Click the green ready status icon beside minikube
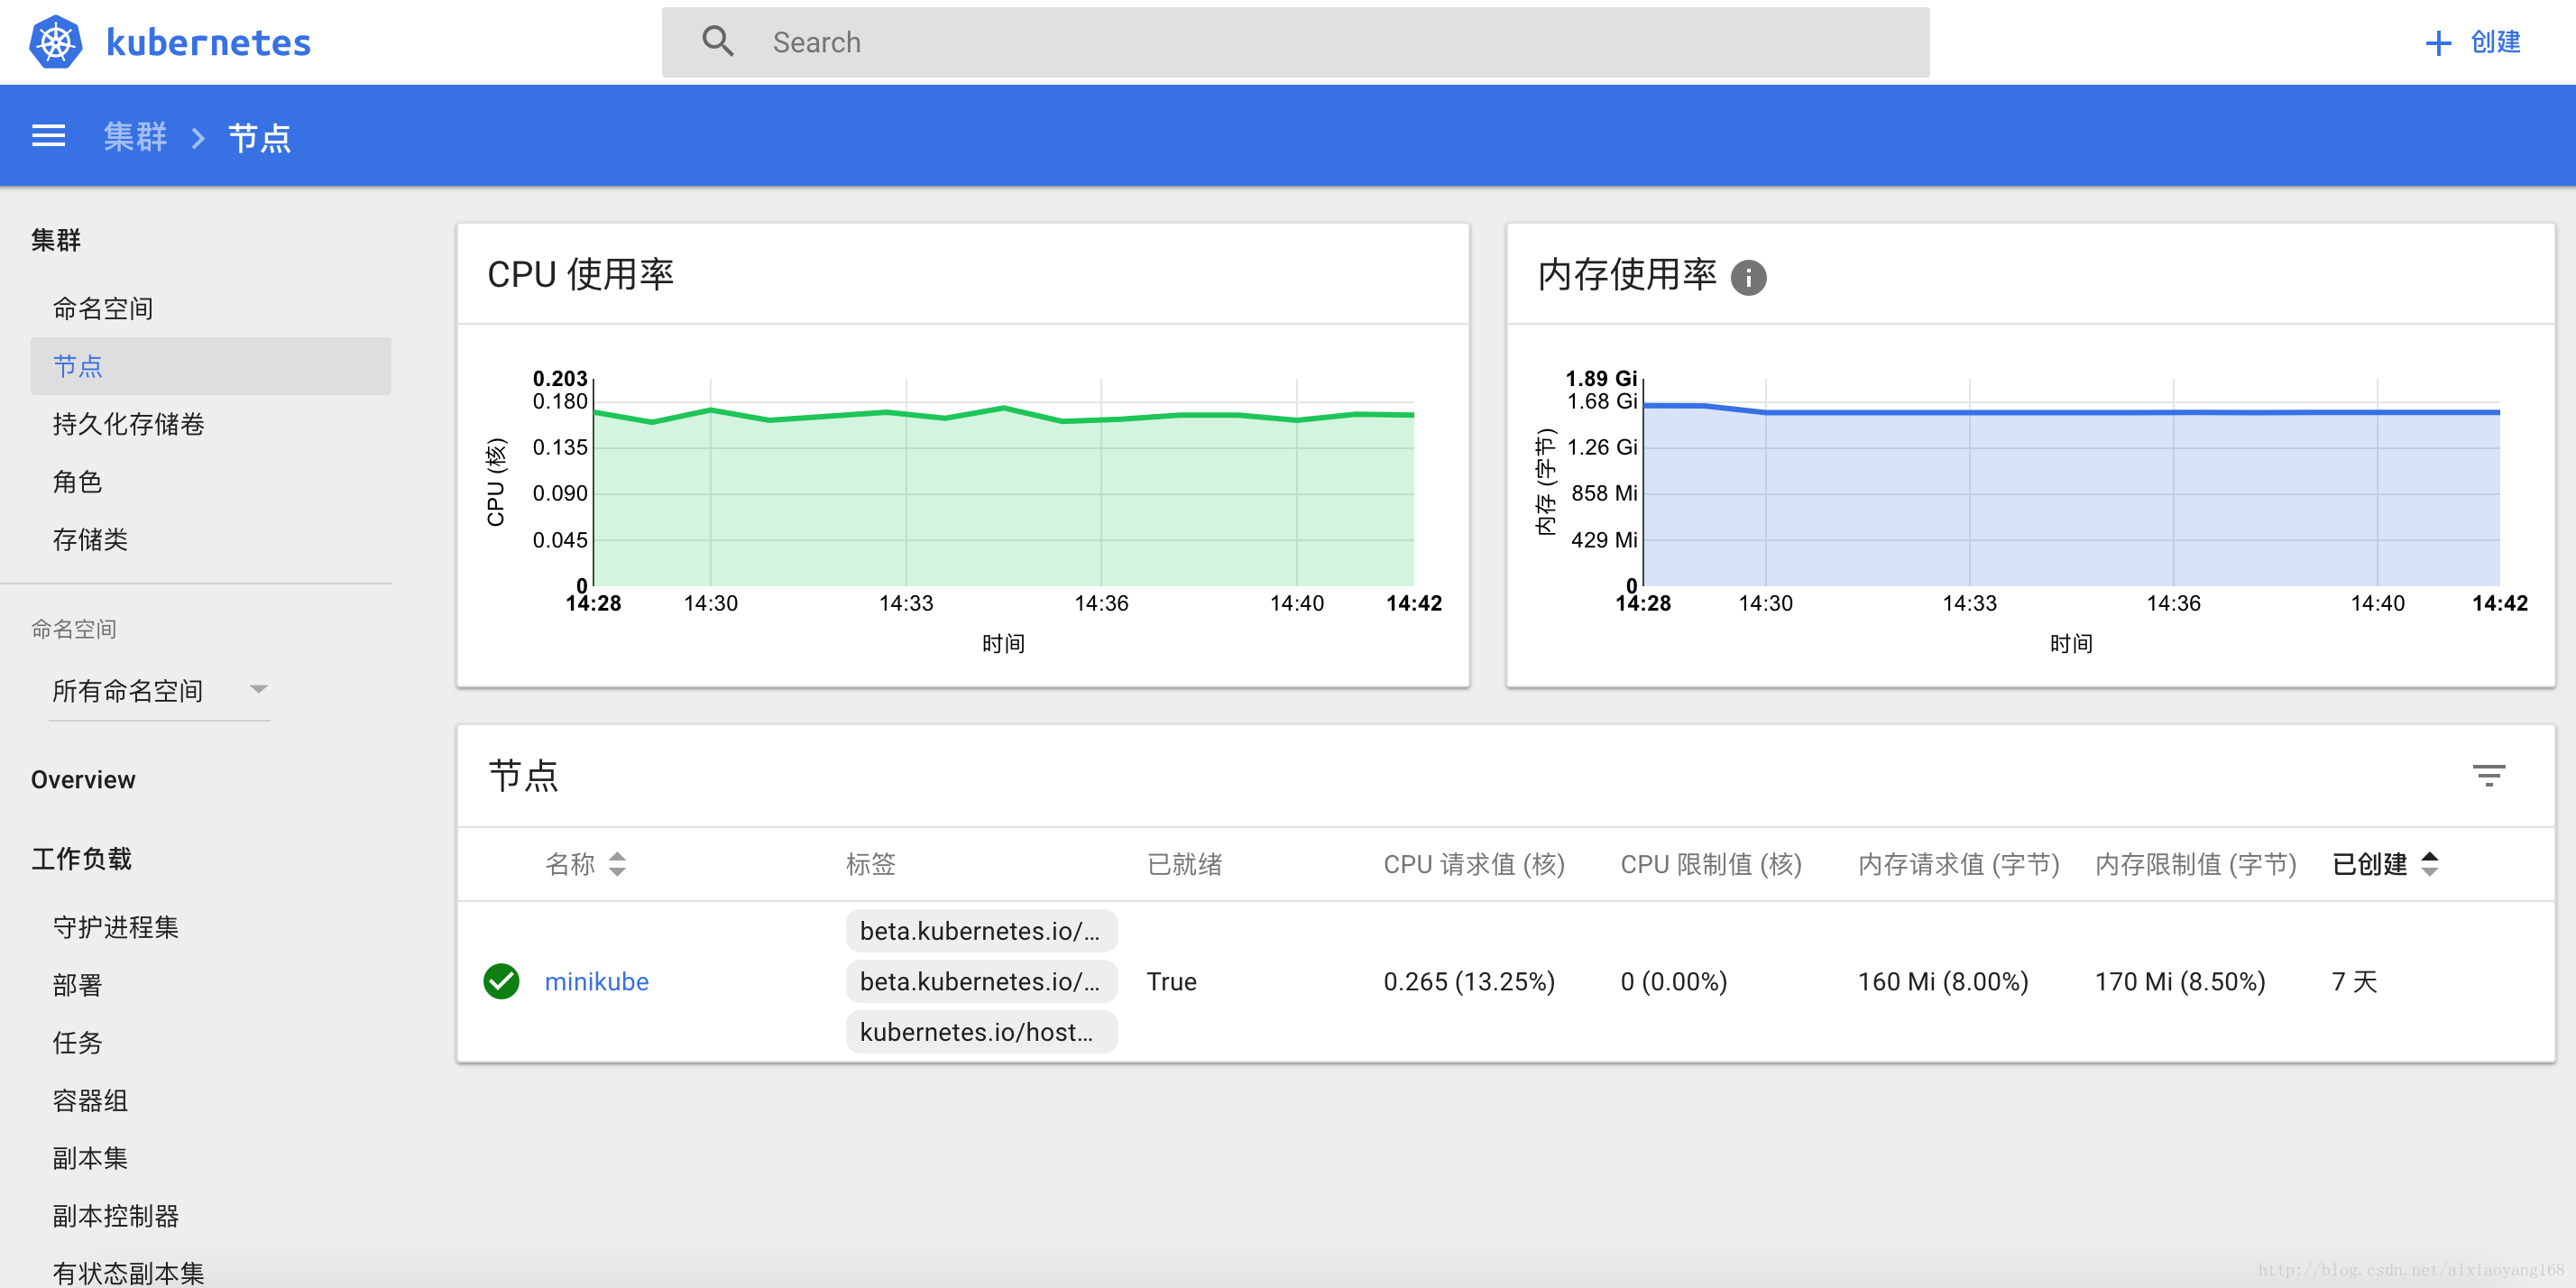The height and width of the screenshot is (1288, 2576). coord(501,981)
